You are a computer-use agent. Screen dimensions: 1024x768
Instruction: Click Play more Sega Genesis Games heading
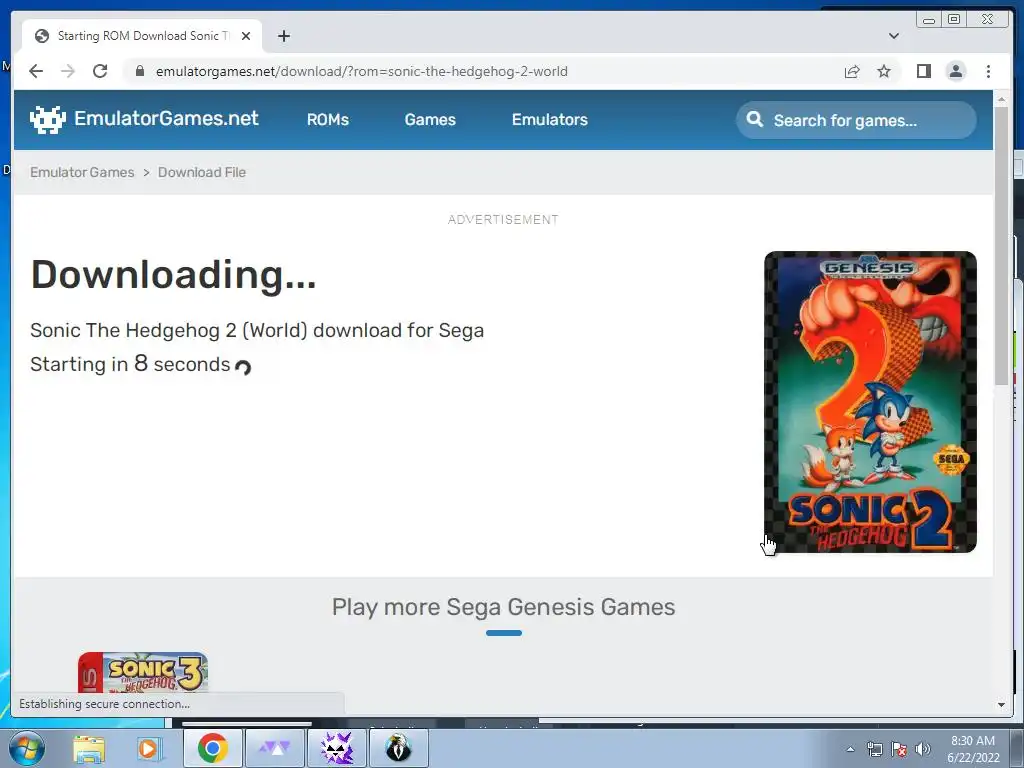(x=503, y=607)
